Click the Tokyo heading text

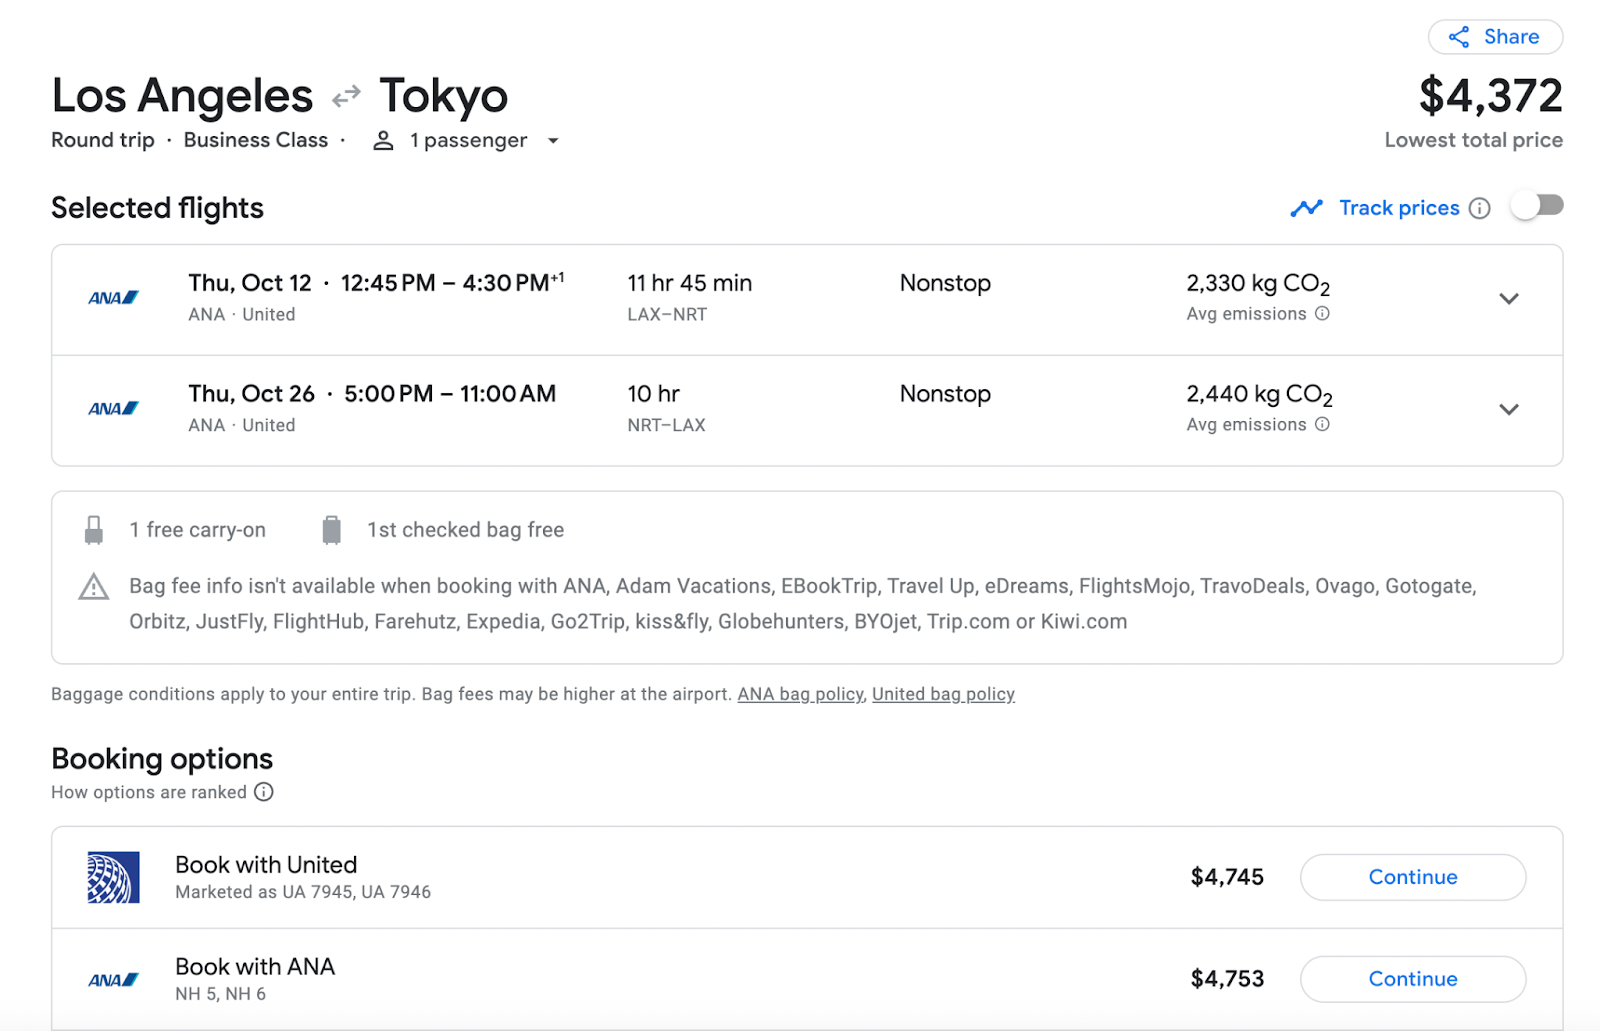443,97
